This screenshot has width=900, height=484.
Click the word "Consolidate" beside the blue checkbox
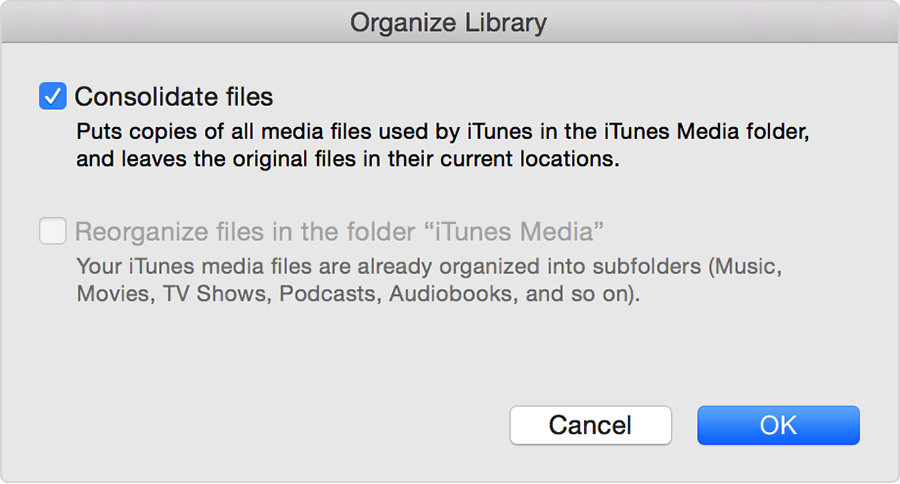pyautogui.click(x=144, y=97)
